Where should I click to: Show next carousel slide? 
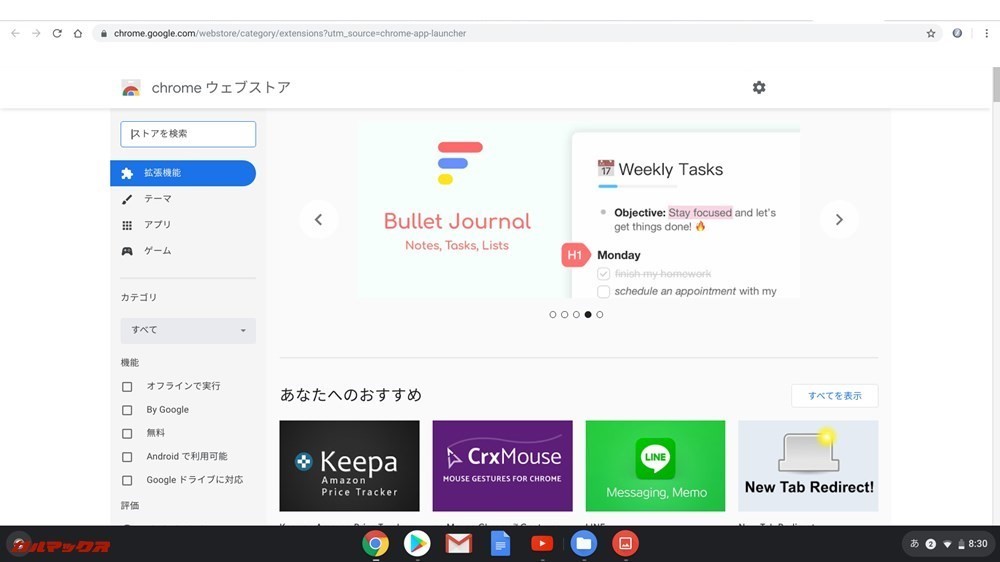coord(839,219)
